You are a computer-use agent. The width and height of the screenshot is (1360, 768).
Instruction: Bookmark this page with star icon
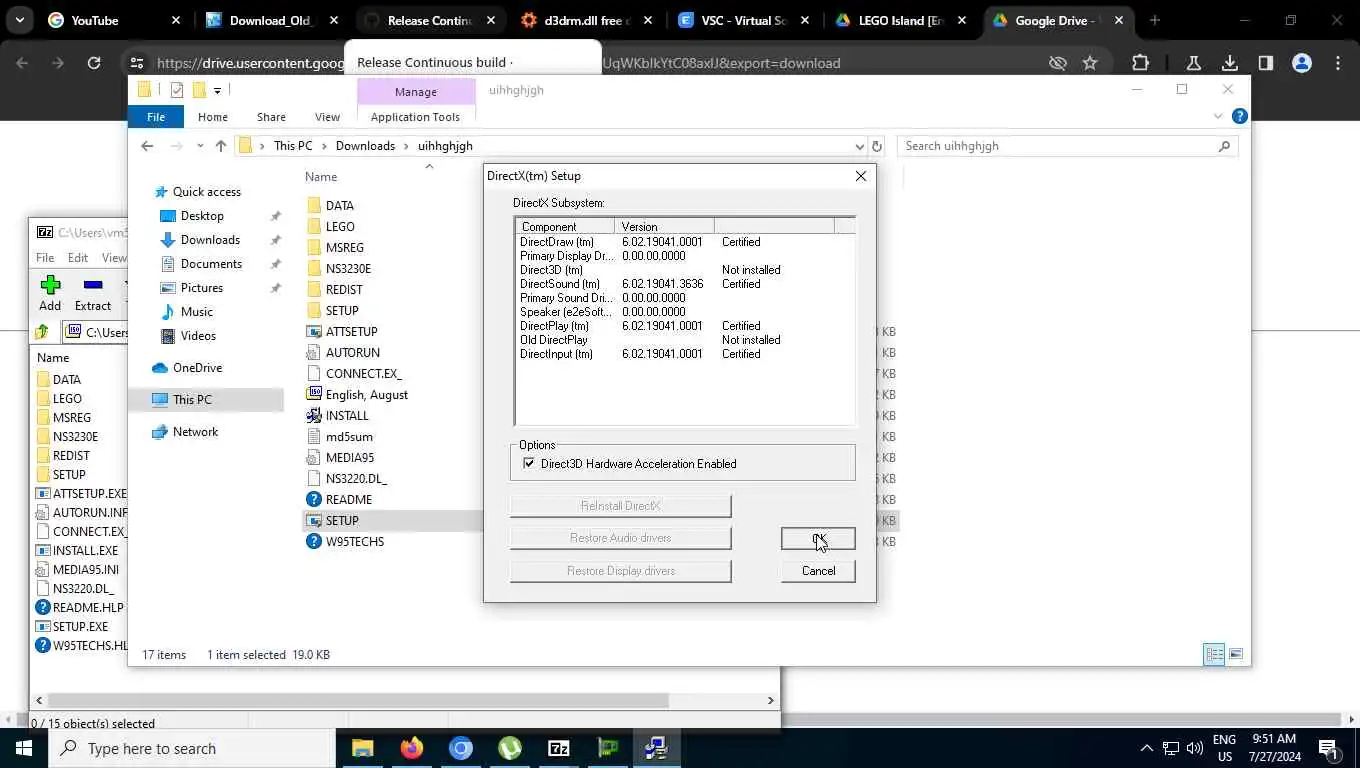click(1090, 63)
